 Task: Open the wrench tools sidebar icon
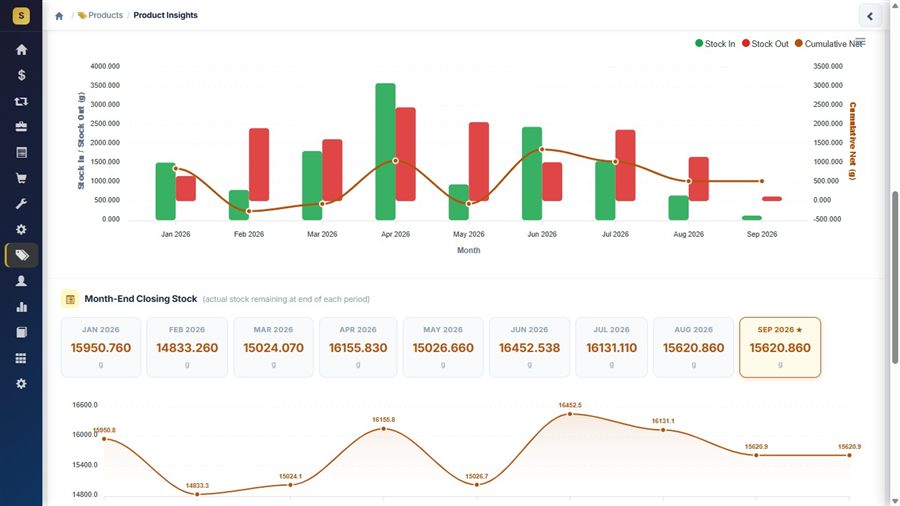(21, 204)
